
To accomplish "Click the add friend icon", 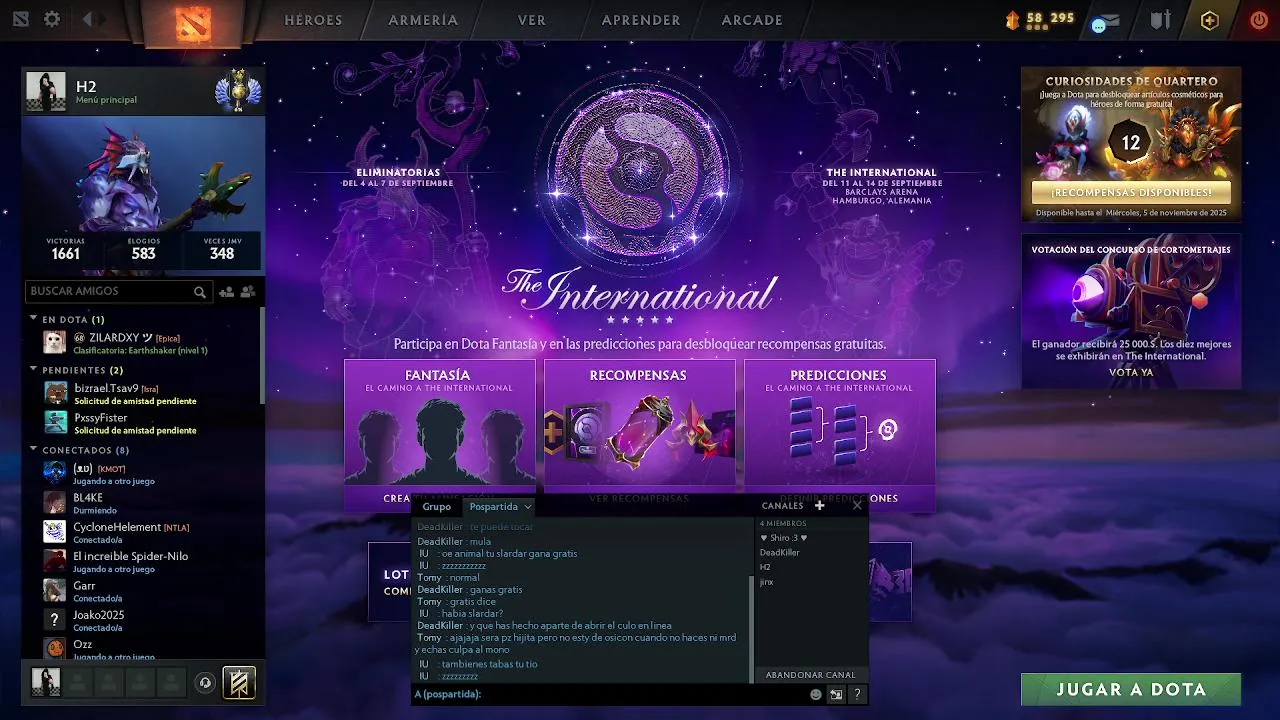I will (227, 292).
